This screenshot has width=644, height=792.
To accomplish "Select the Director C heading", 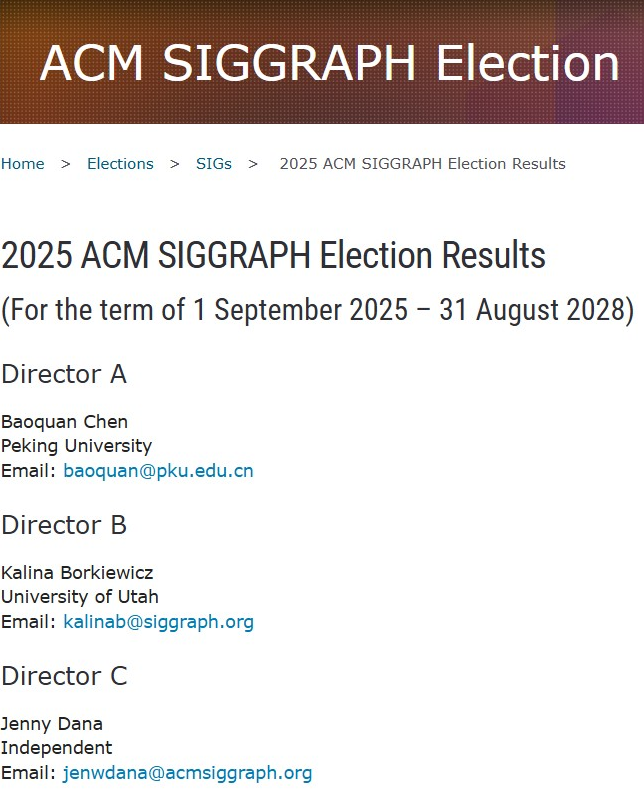I will [64, 676].
